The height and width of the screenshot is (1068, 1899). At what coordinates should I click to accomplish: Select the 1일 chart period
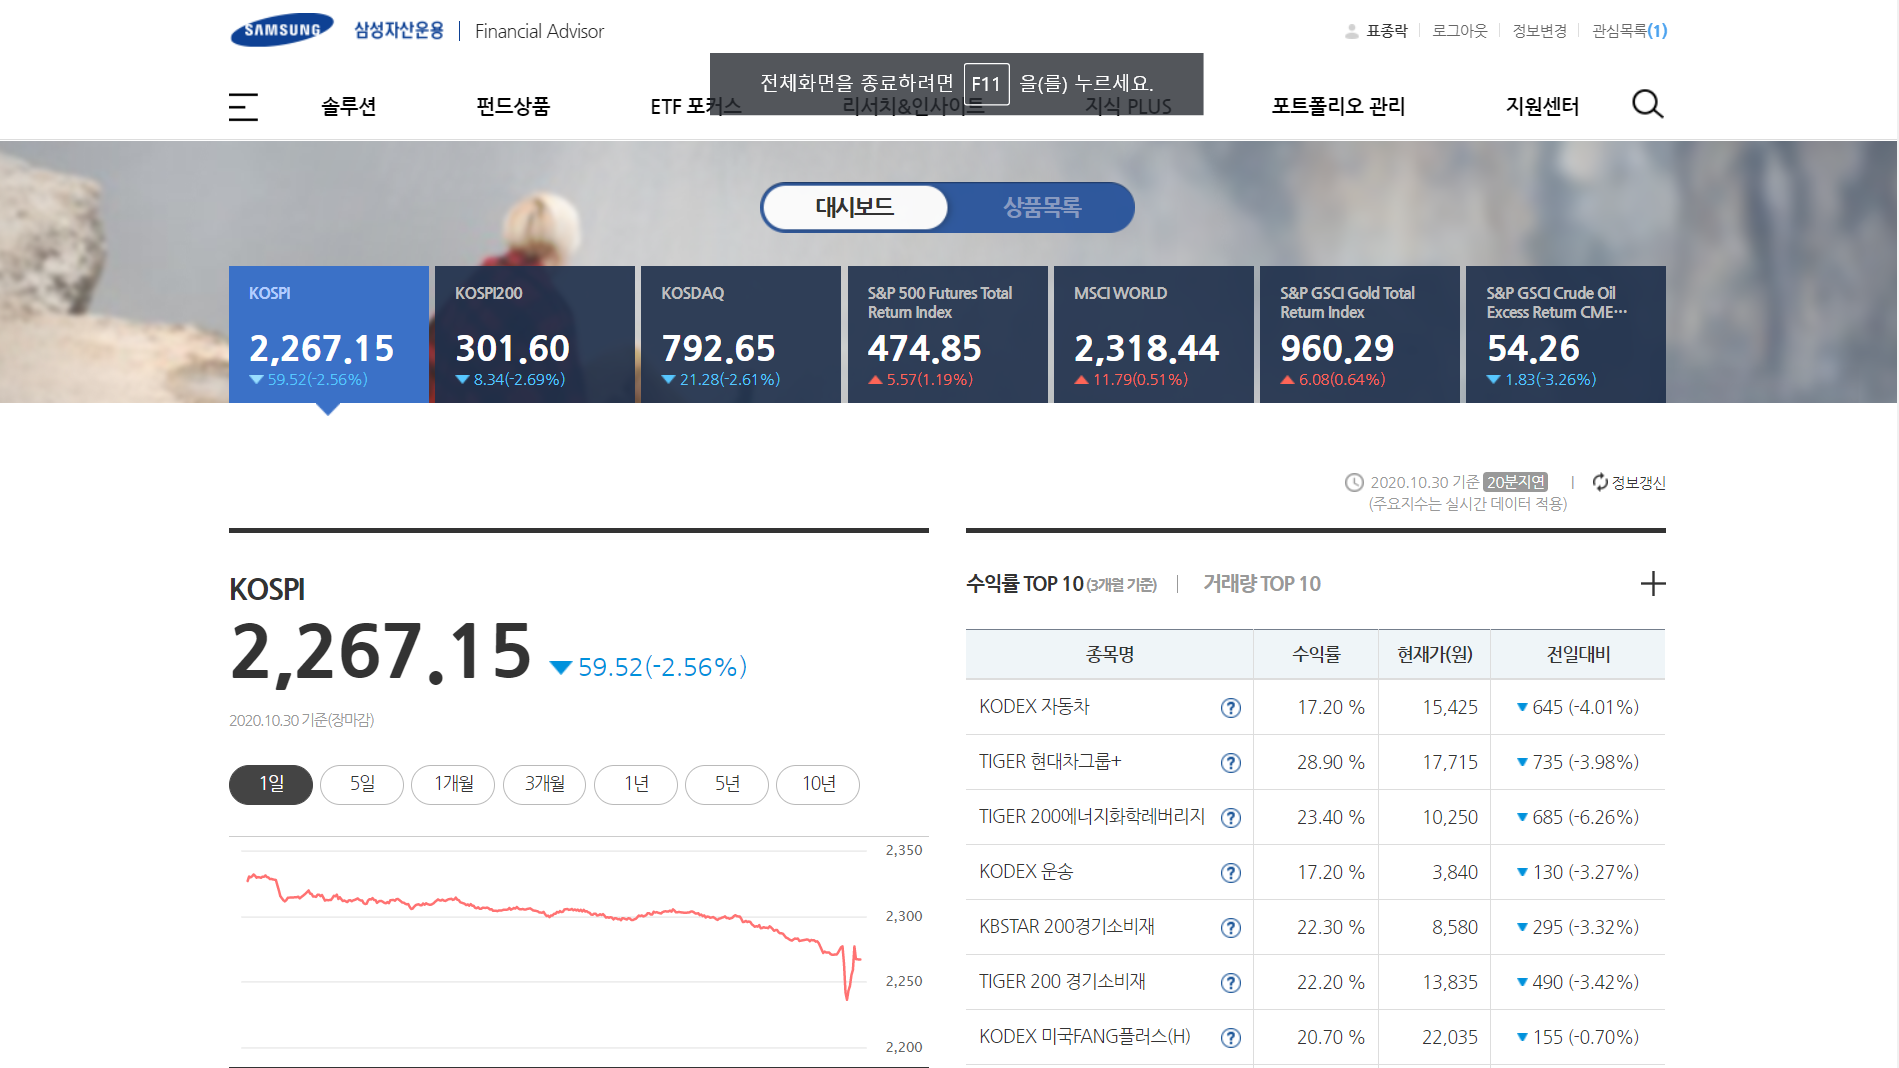(x=271, y=784)
